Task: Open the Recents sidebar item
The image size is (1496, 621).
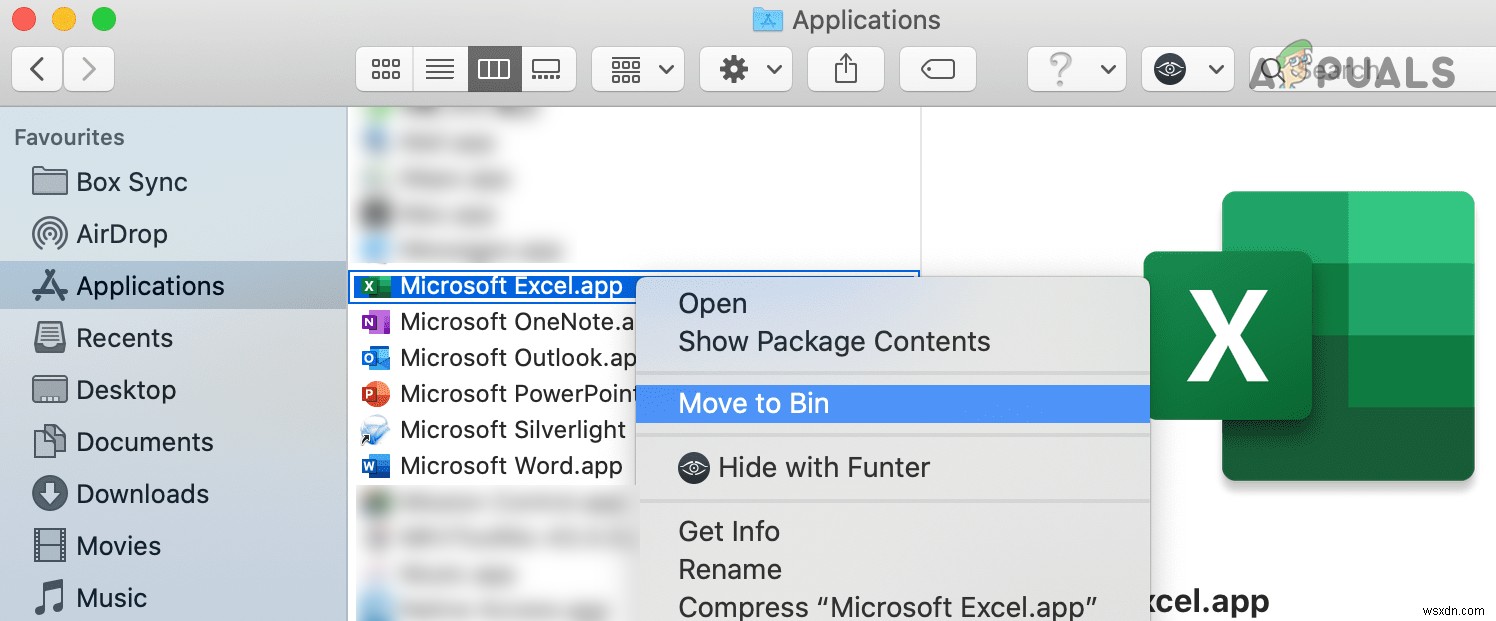Action: pyautogui.click(x=124, y=338)
